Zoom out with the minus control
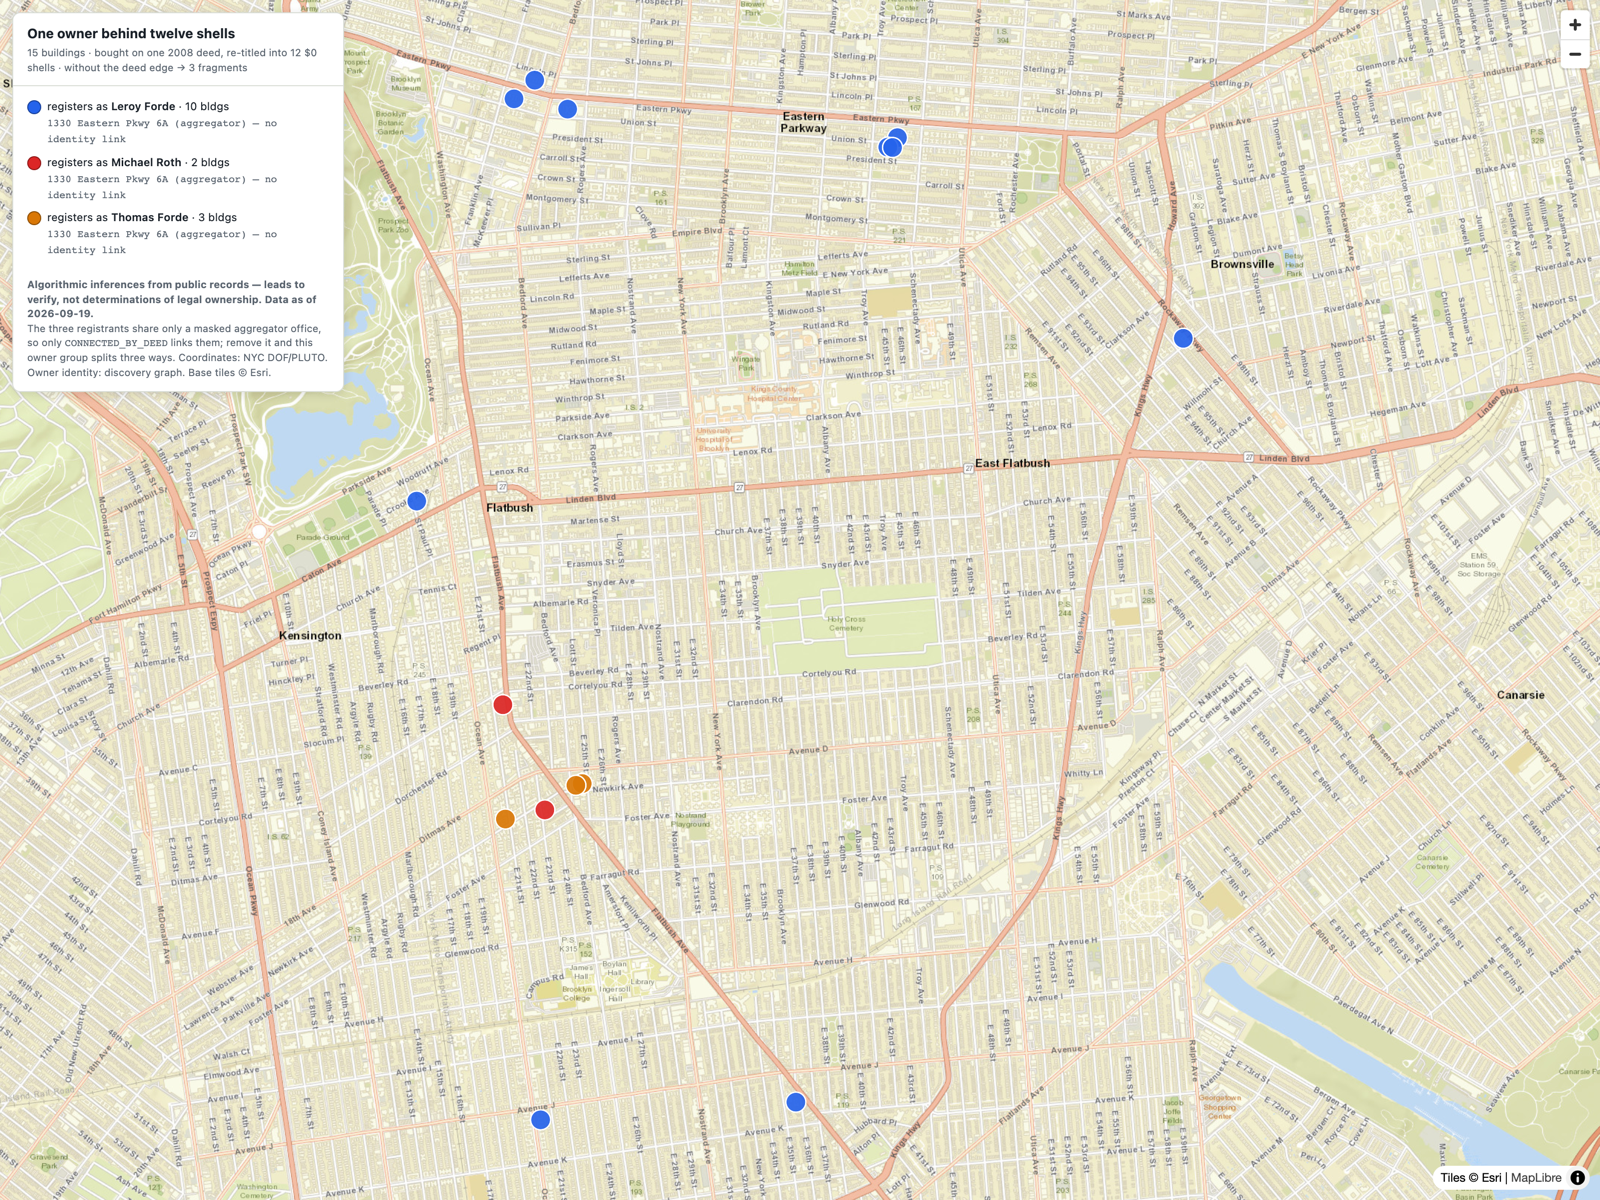The image size is (1600, 1200). [1575, 54]
